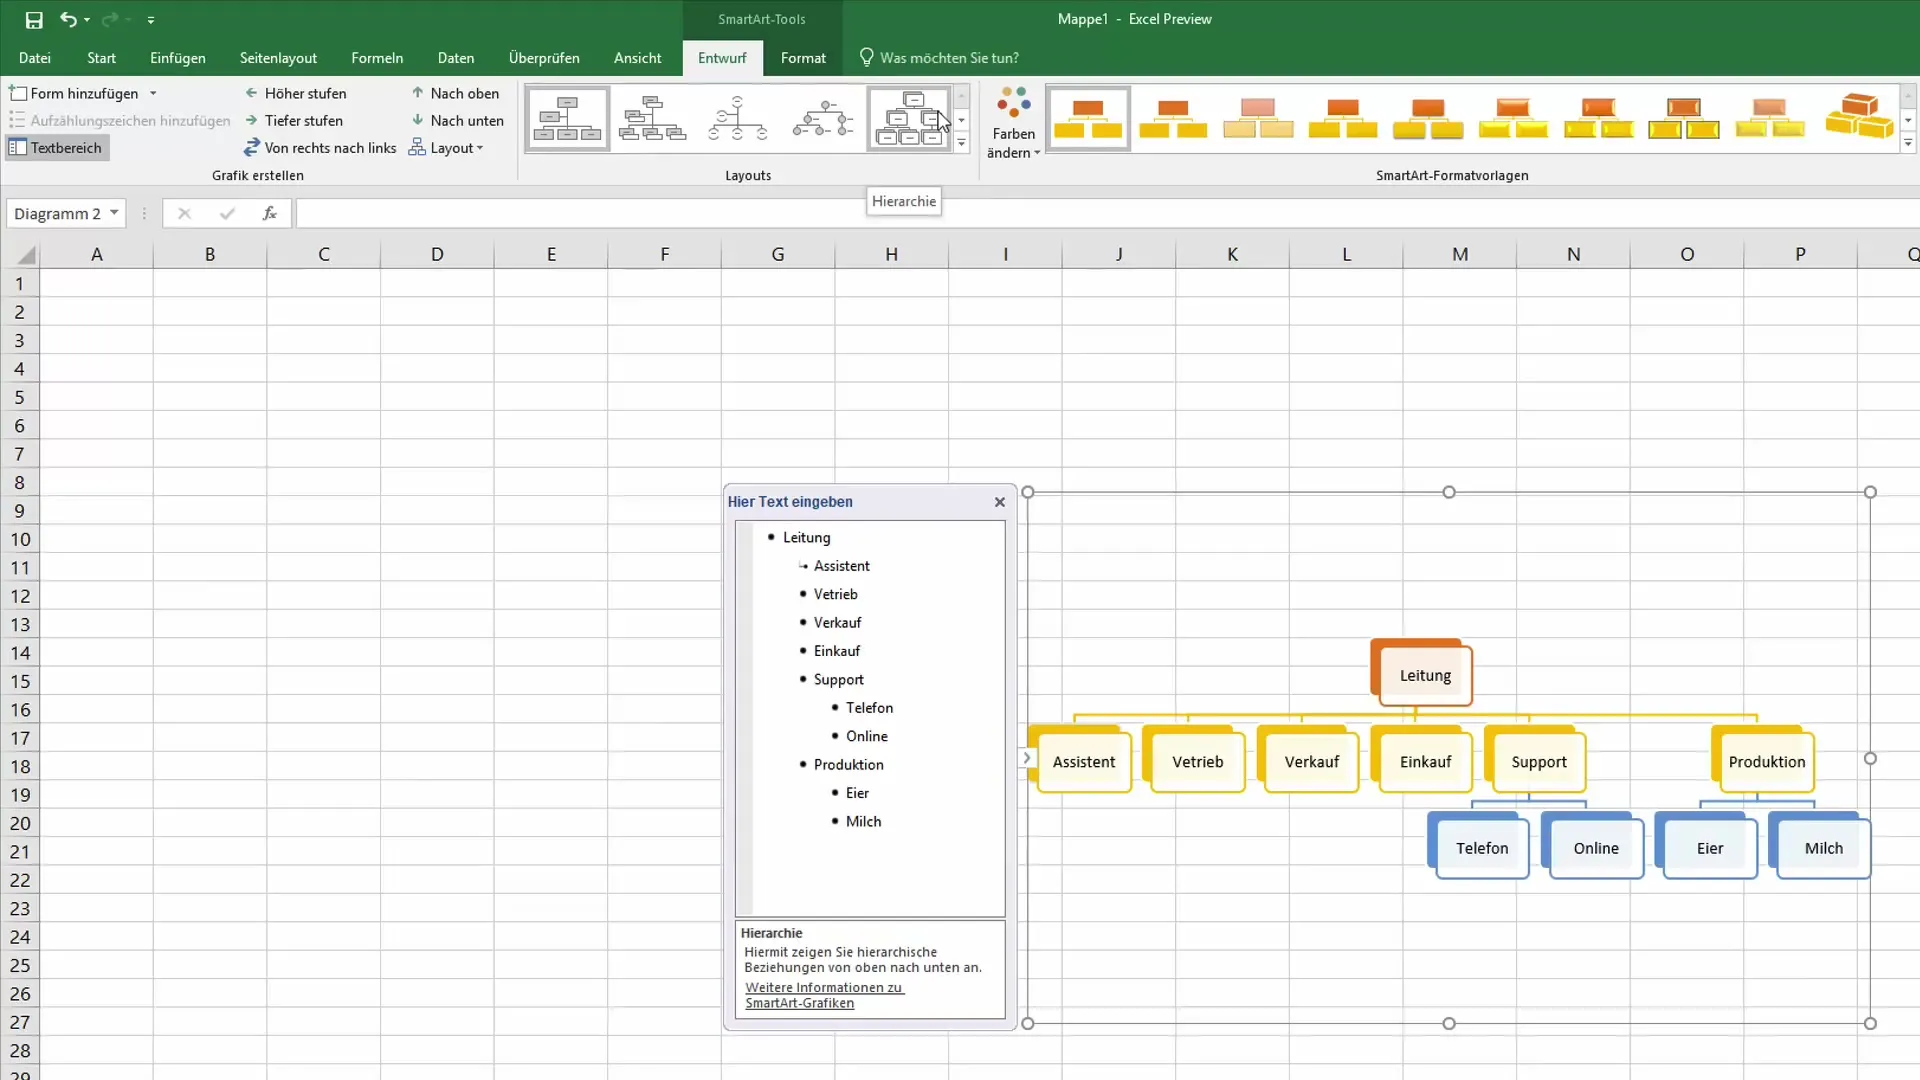Choose the ninth faded SmartArt style swatch
This screenshot has height=1080, width=1920.
tap(1769, 119)
